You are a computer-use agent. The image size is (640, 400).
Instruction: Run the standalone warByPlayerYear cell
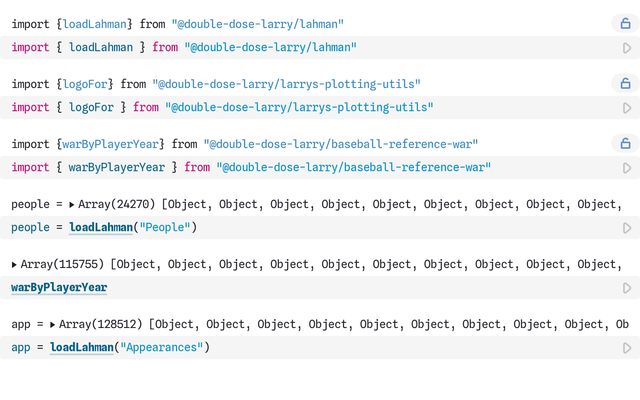[626, 288]
